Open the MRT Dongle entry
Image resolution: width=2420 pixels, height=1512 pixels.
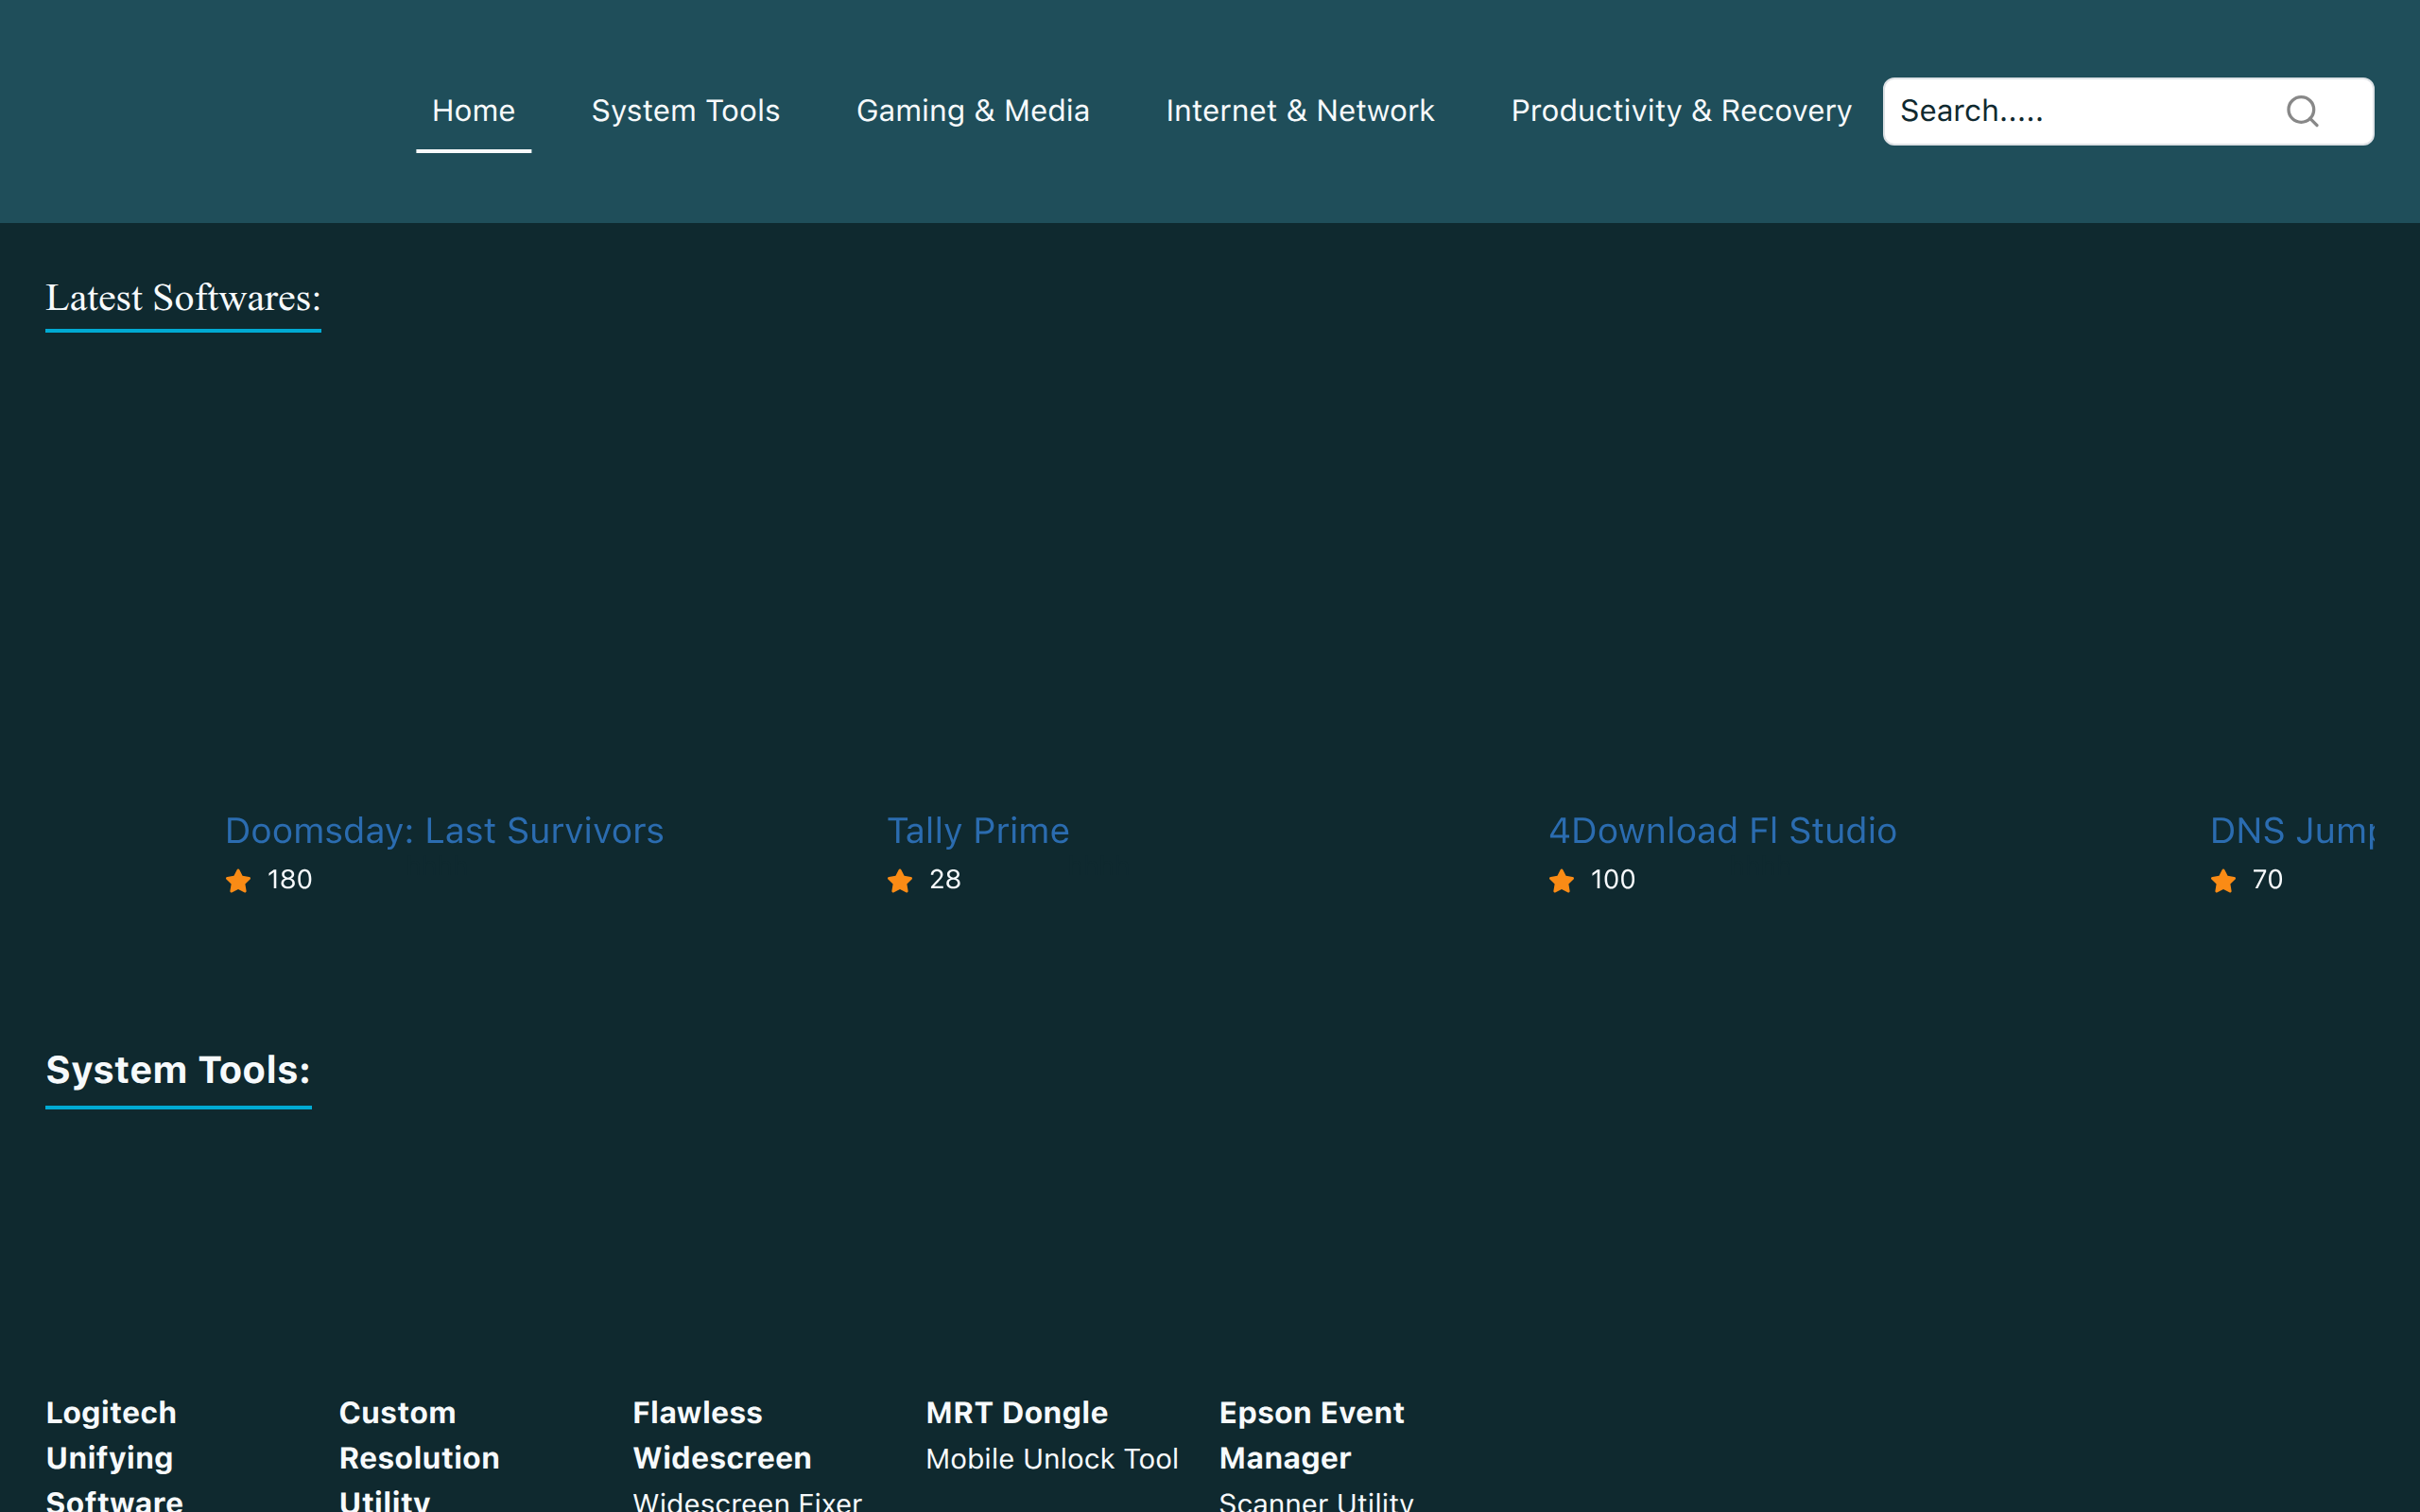coord(1016,1412)
